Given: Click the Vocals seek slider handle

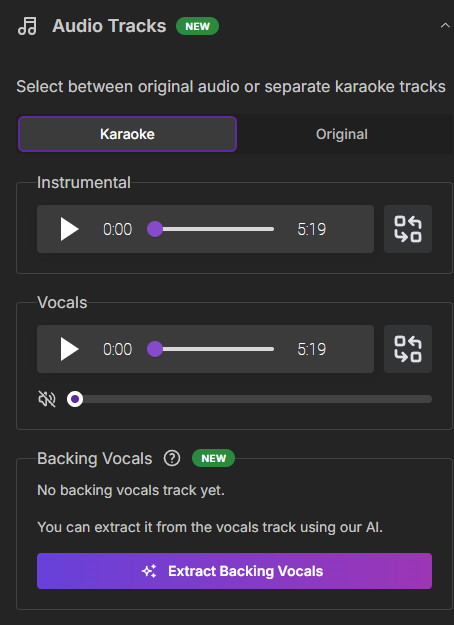Looking at the screenshot, I should [155, 349].
